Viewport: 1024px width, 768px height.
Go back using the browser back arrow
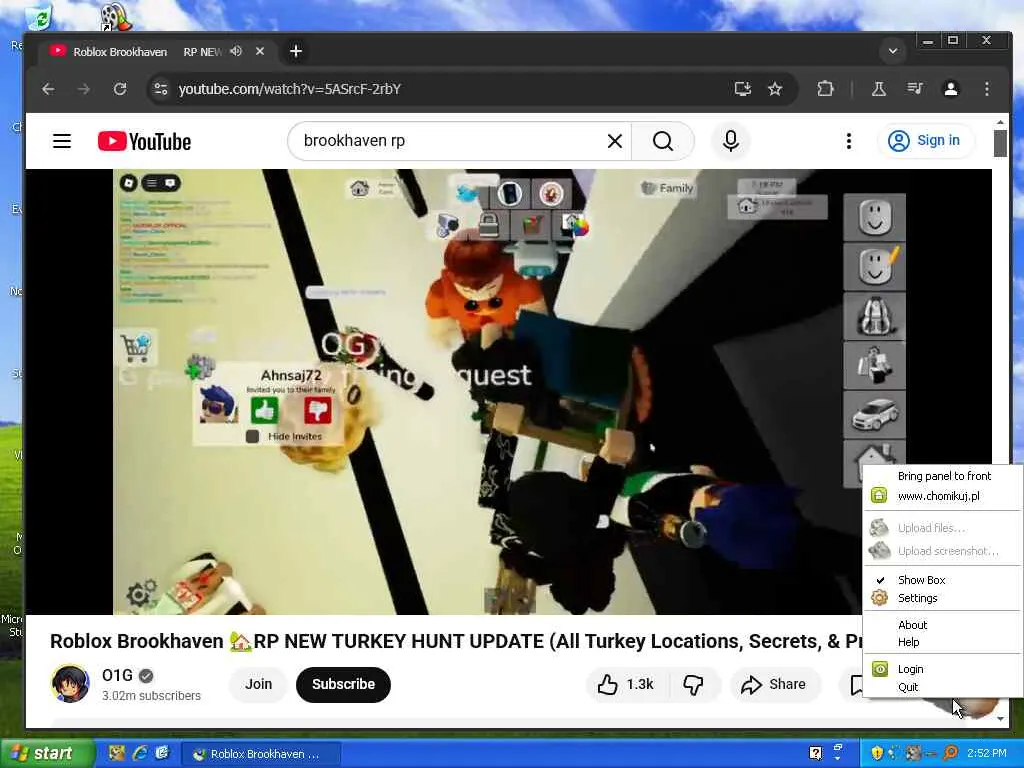48,89
